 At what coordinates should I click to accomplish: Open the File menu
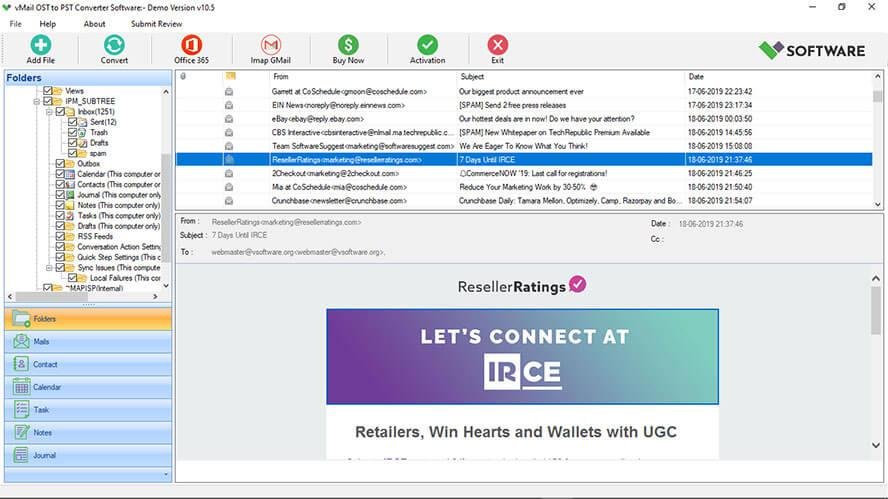(15, 24)
